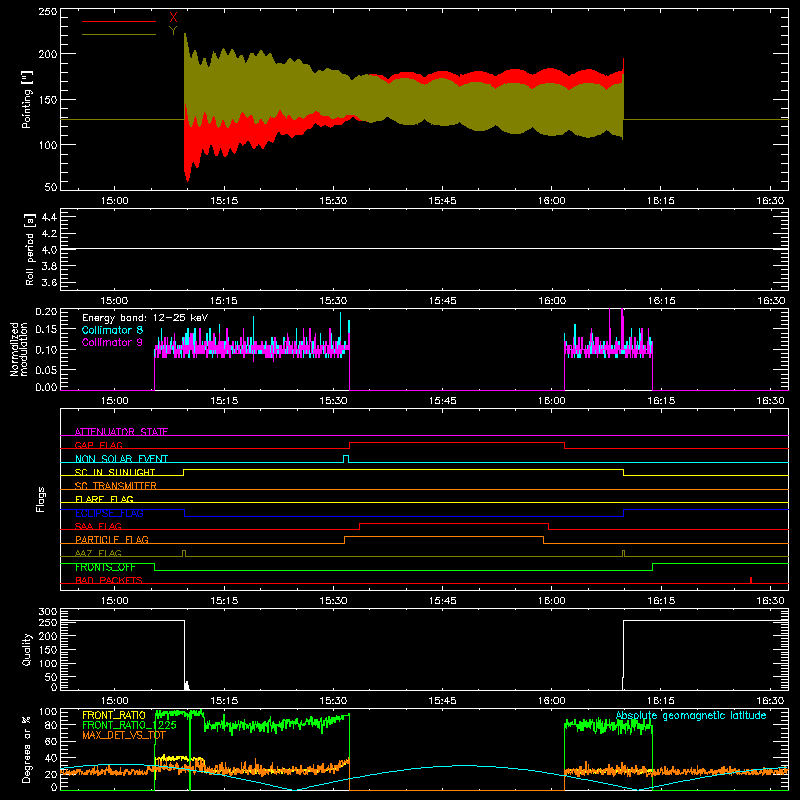Select the ECLIPSE_FLAG label
800x800 pixels.
click(109, 513)
